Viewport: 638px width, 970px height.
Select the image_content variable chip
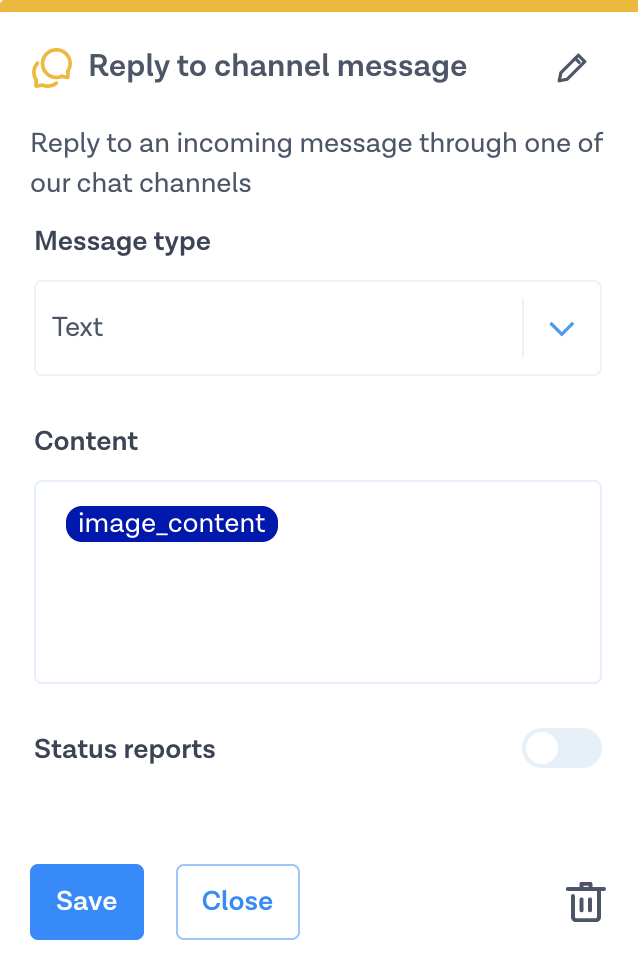(x=171, y=523)
